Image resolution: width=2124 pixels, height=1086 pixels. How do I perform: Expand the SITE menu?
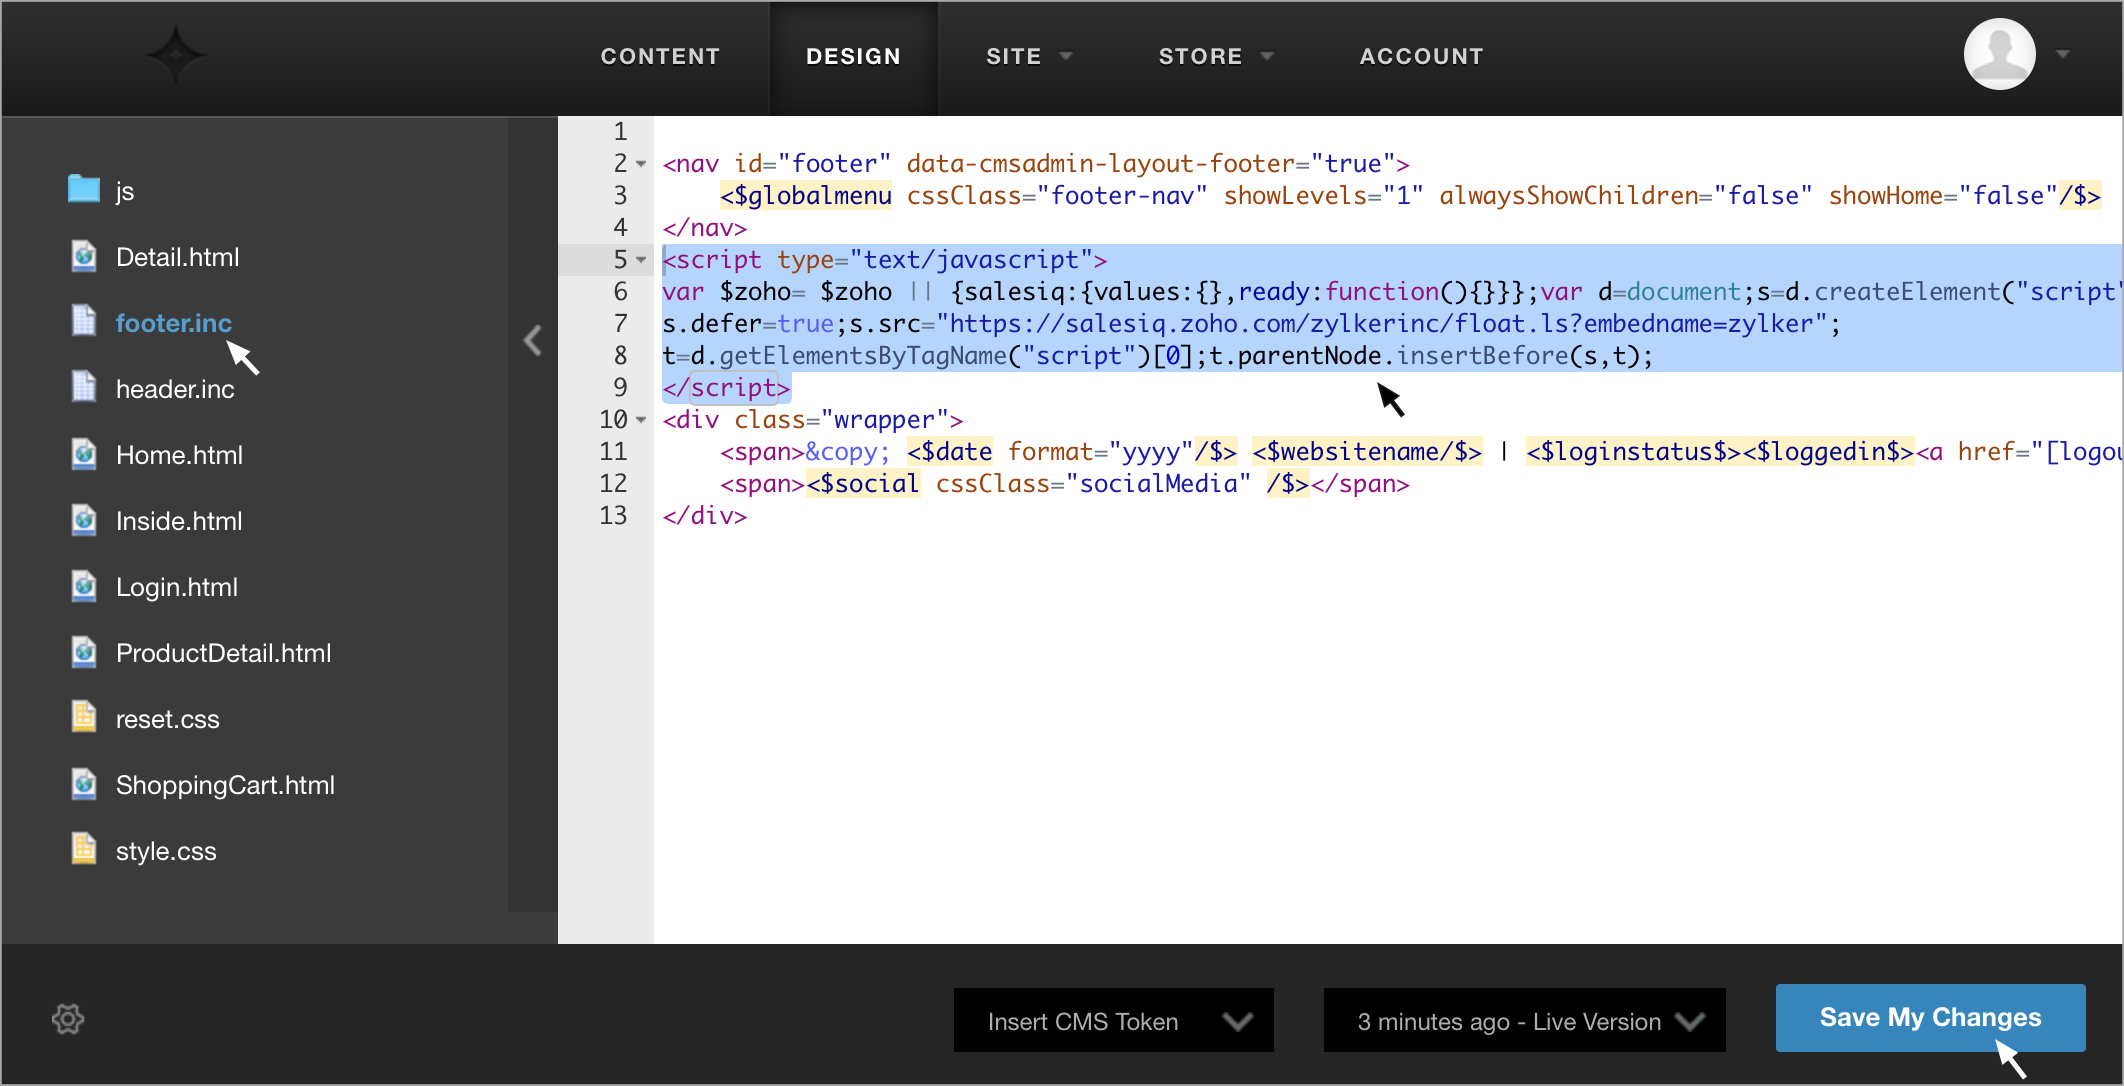1028,57
